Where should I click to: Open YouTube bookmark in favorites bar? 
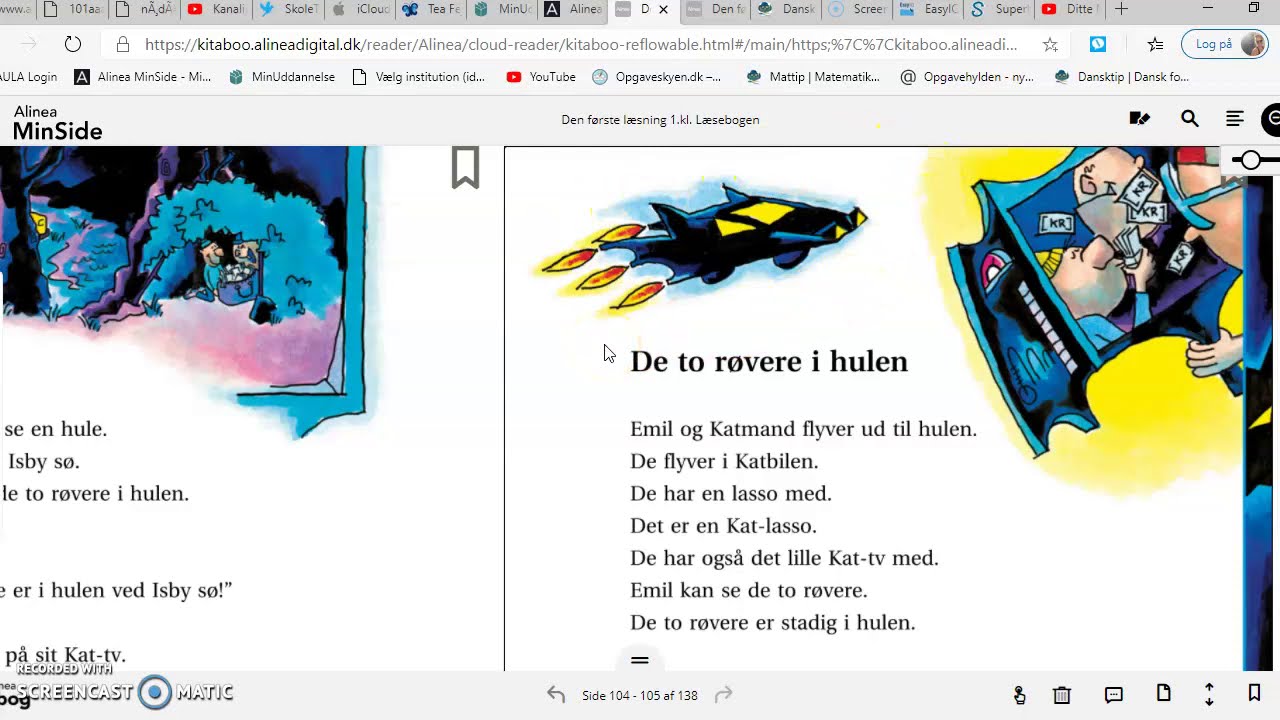[x=541, y=77]
